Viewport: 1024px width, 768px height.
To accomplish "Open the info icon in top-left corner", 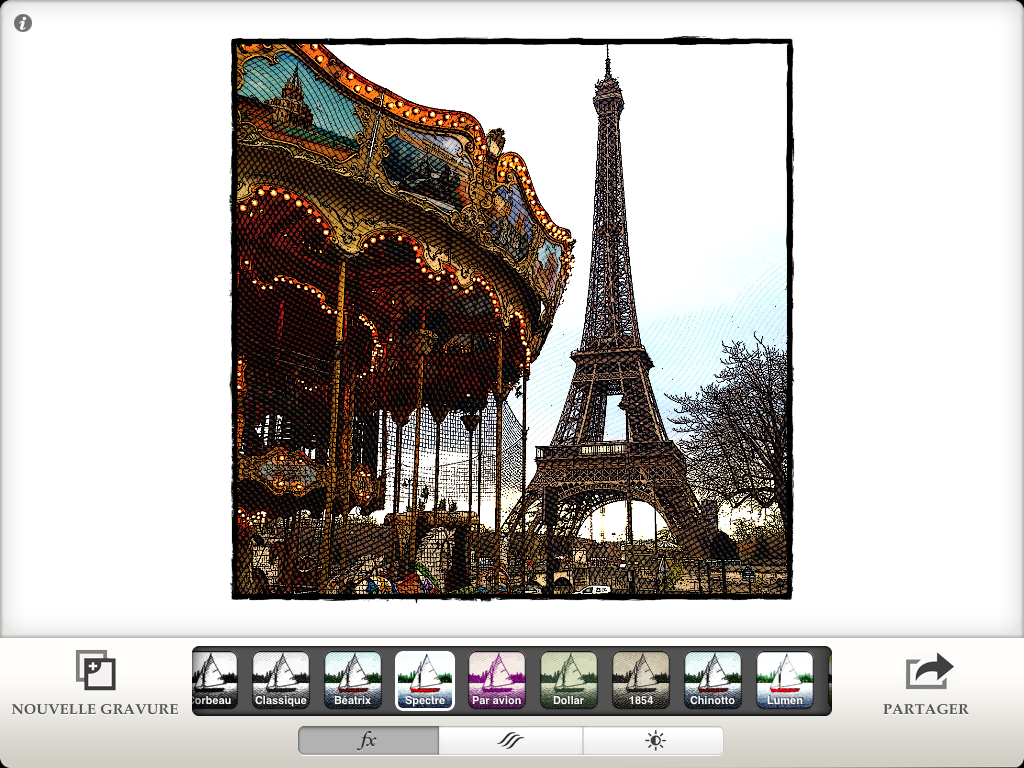I will pyautogui.click(x=23, y=23).
